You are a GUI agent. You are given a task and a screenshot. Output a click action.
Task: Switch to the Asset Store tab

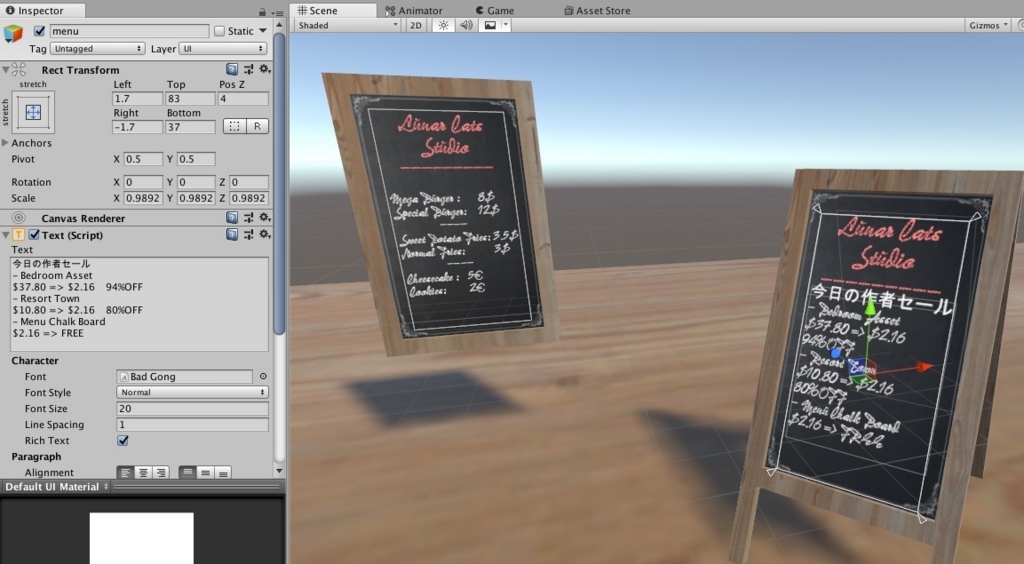pyautogui.click(x=597, y=10)
